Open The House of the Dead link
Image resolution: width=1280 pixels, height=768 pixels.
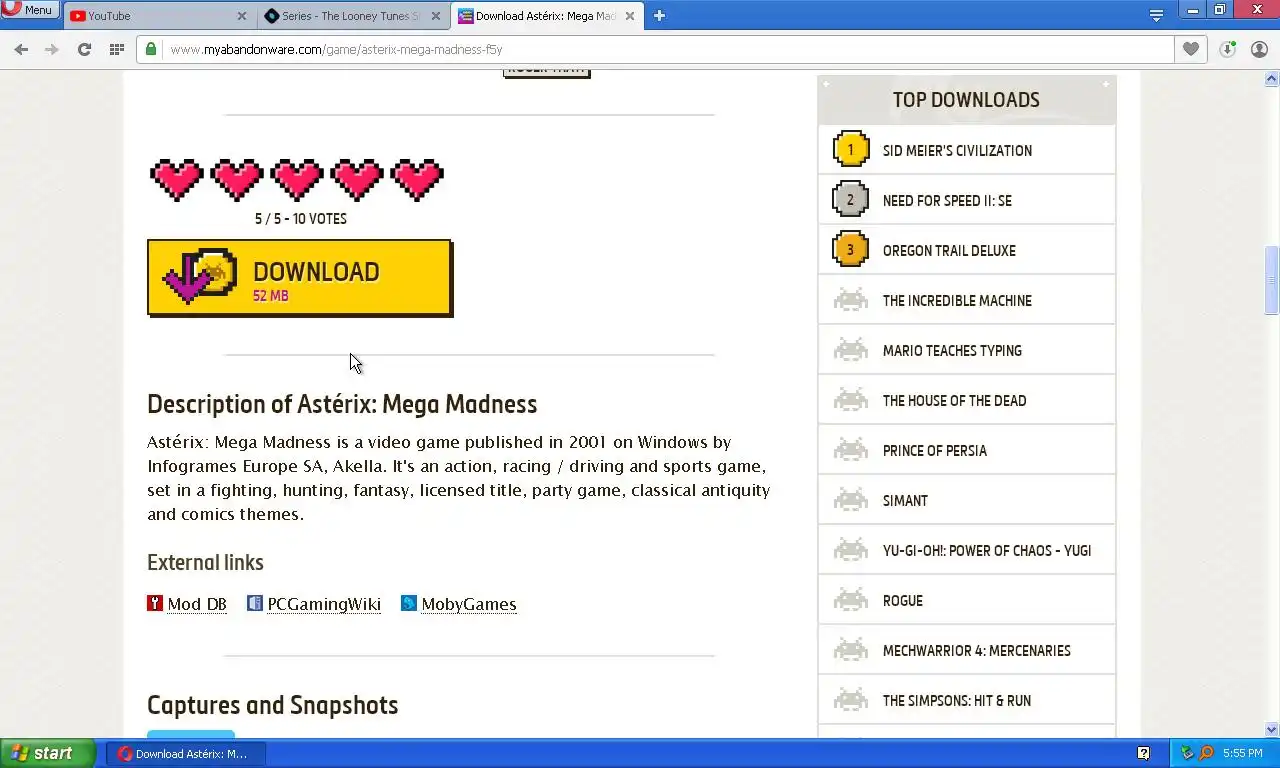click(954, 401)
